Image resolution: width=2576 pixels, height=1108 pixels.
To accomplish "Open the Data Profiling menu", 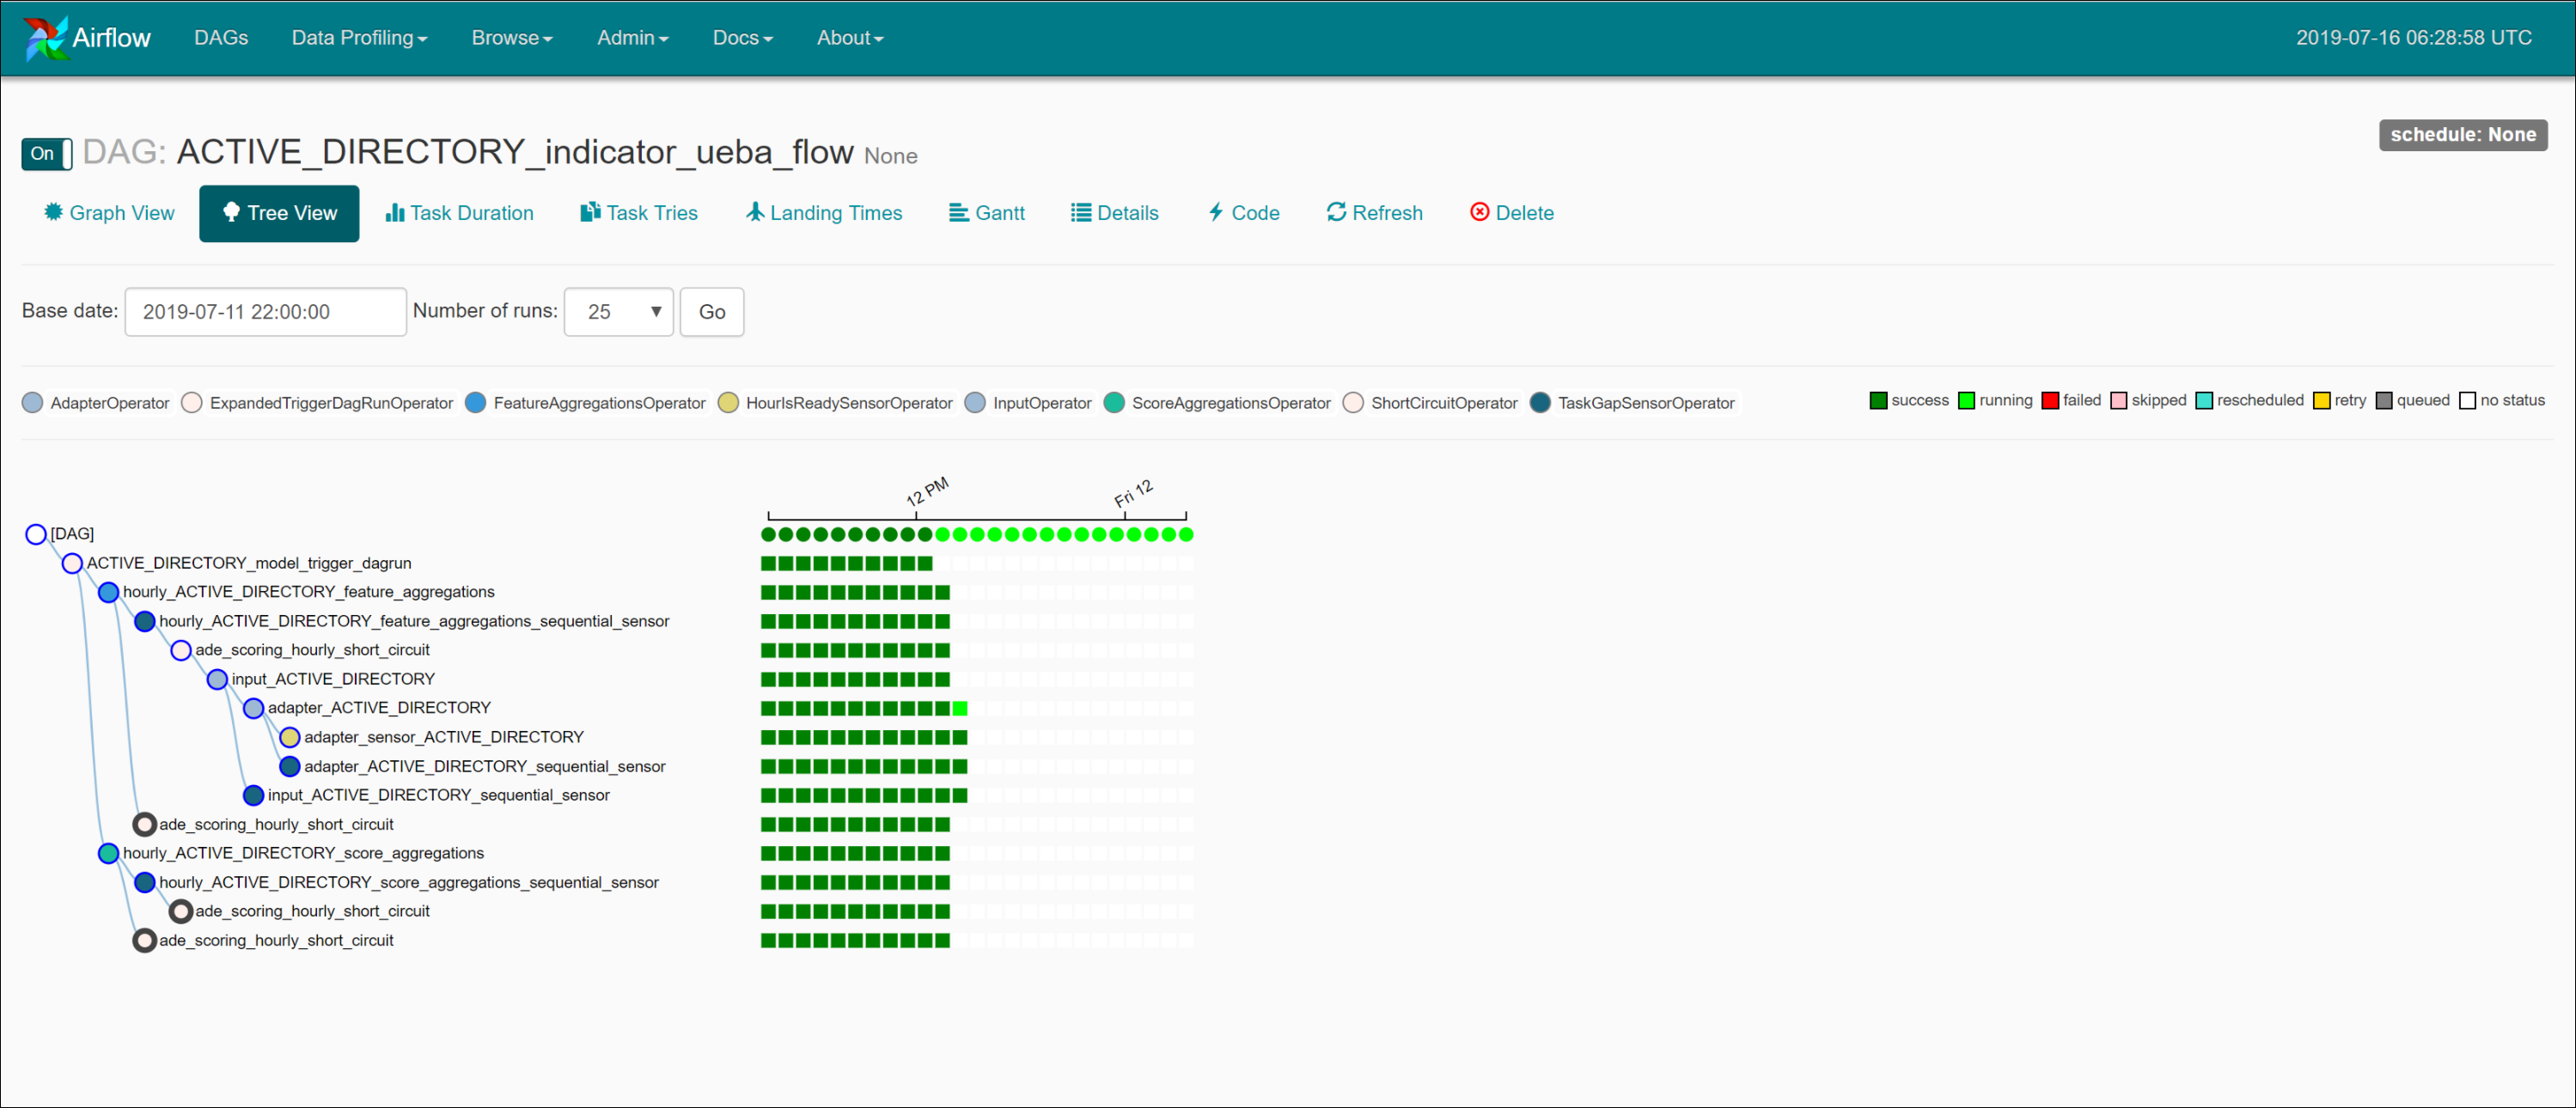I will [x=359, y=38].
